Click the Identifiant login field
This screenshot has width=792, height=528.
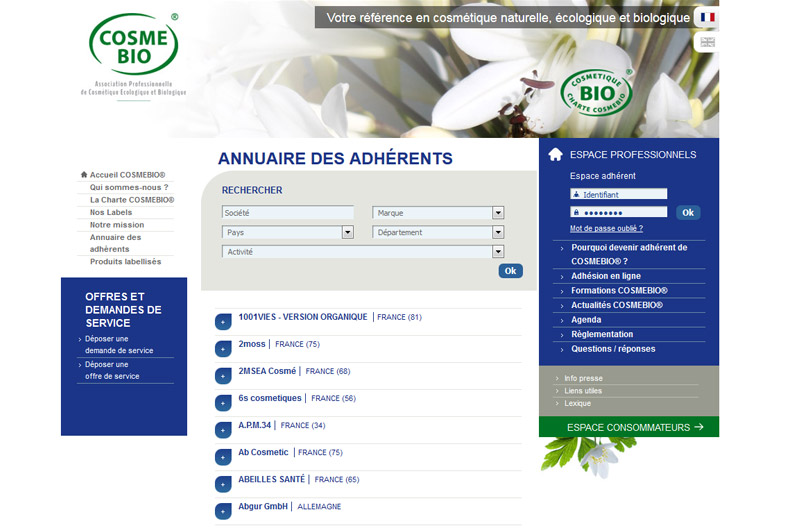[618, 194]
